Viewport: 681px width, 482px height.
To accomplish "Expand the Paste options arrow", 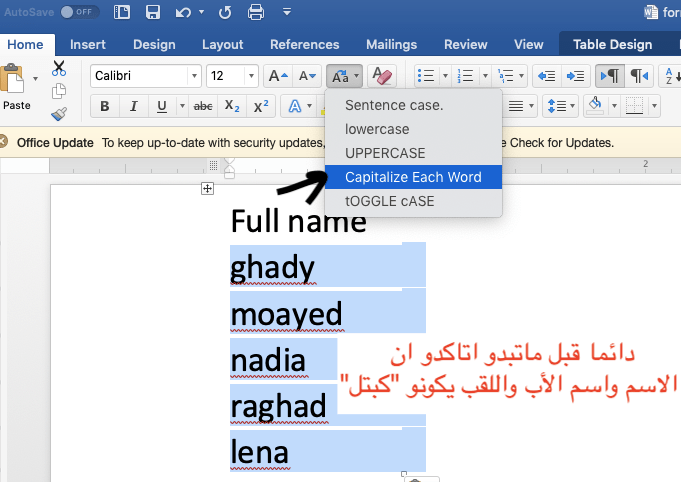I will (36, 78).
